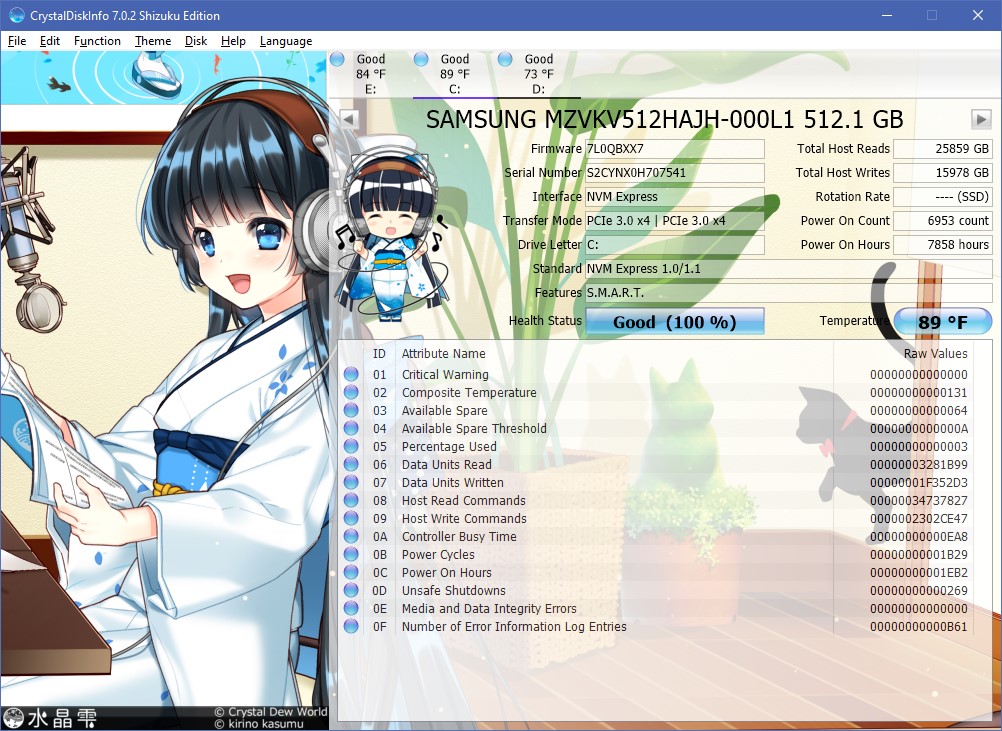
Task: Click the Drive Letter field
Action: (x=675, y=245)
